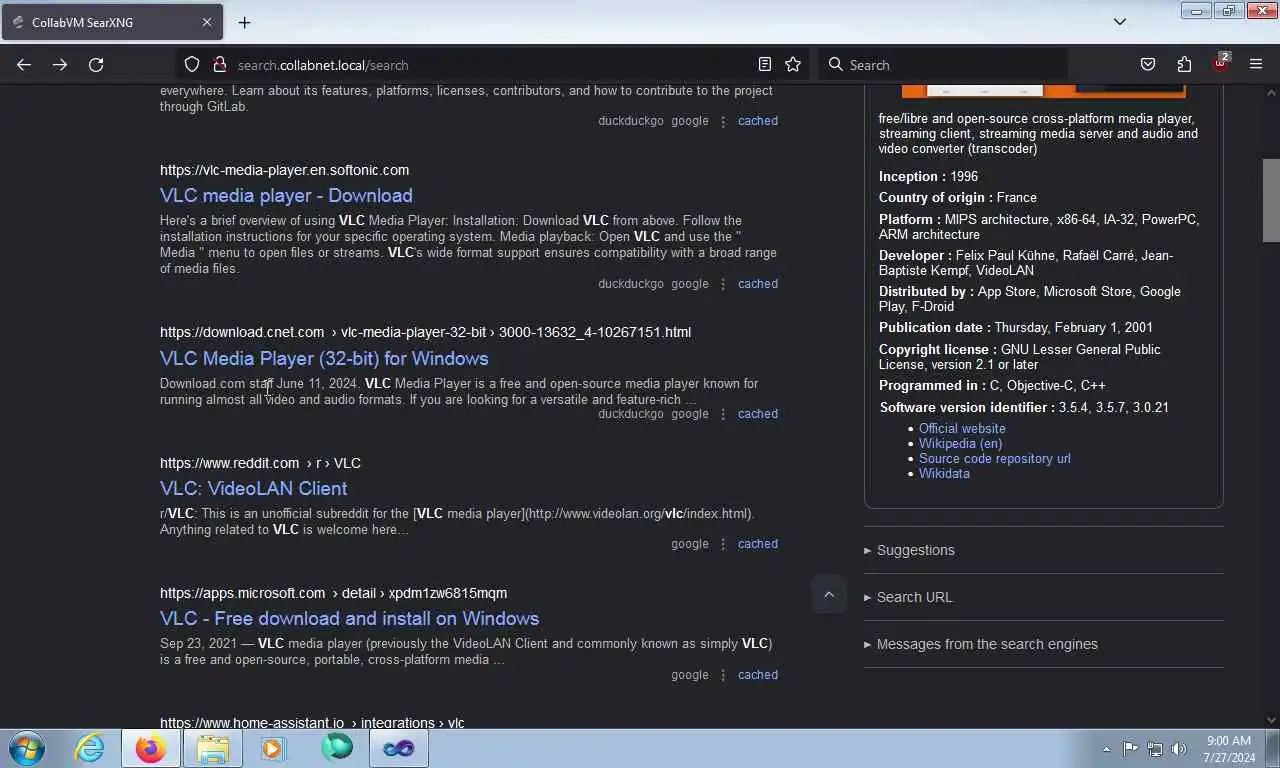Close the CollabVM SearXNG tab
The image size is (1280, 768).
[207, 22]
